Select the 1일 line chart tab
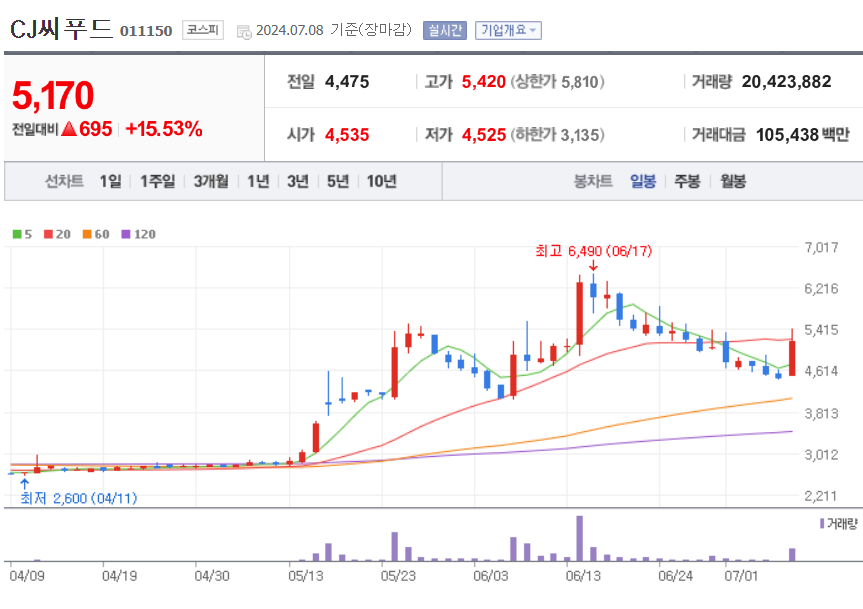 pos(110,181)
